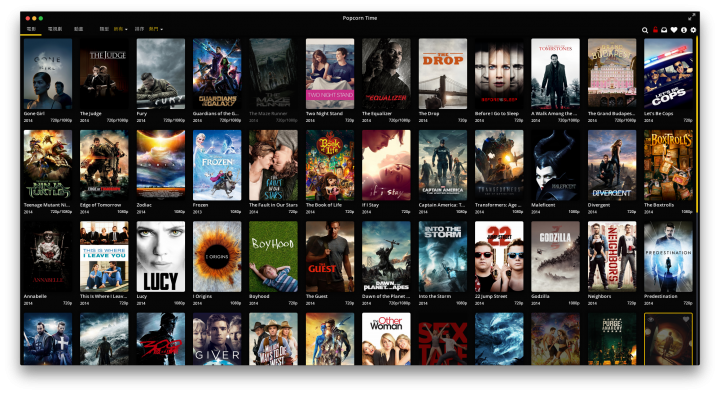Open the Predestination poster
720x394 pixels.
pyautogui.click(x=668, y=256)
